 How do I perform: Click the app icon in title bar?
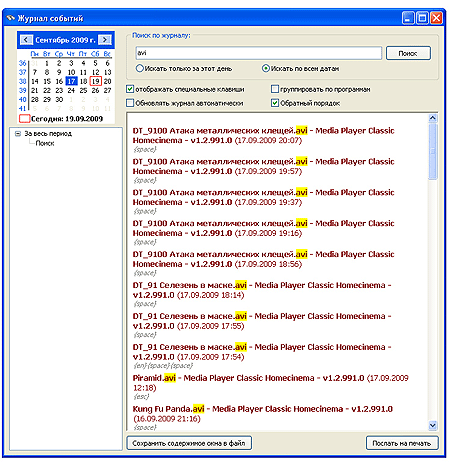11,18
